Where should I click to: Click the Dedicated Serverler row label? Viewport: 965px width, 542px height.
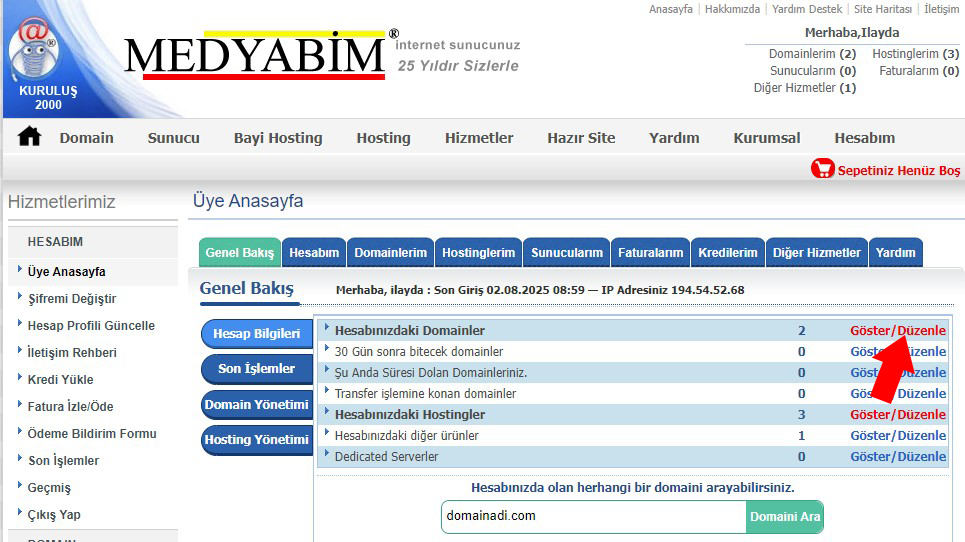pyautogui.click(x=386, y=456)
